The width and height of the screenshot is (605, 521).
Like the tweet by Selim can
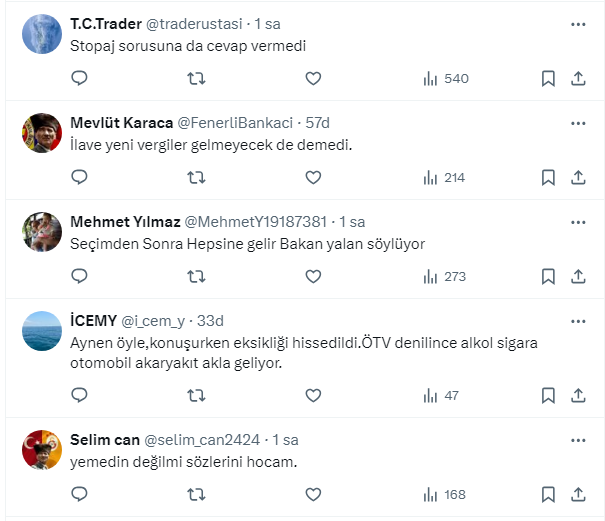click(313, 494)
